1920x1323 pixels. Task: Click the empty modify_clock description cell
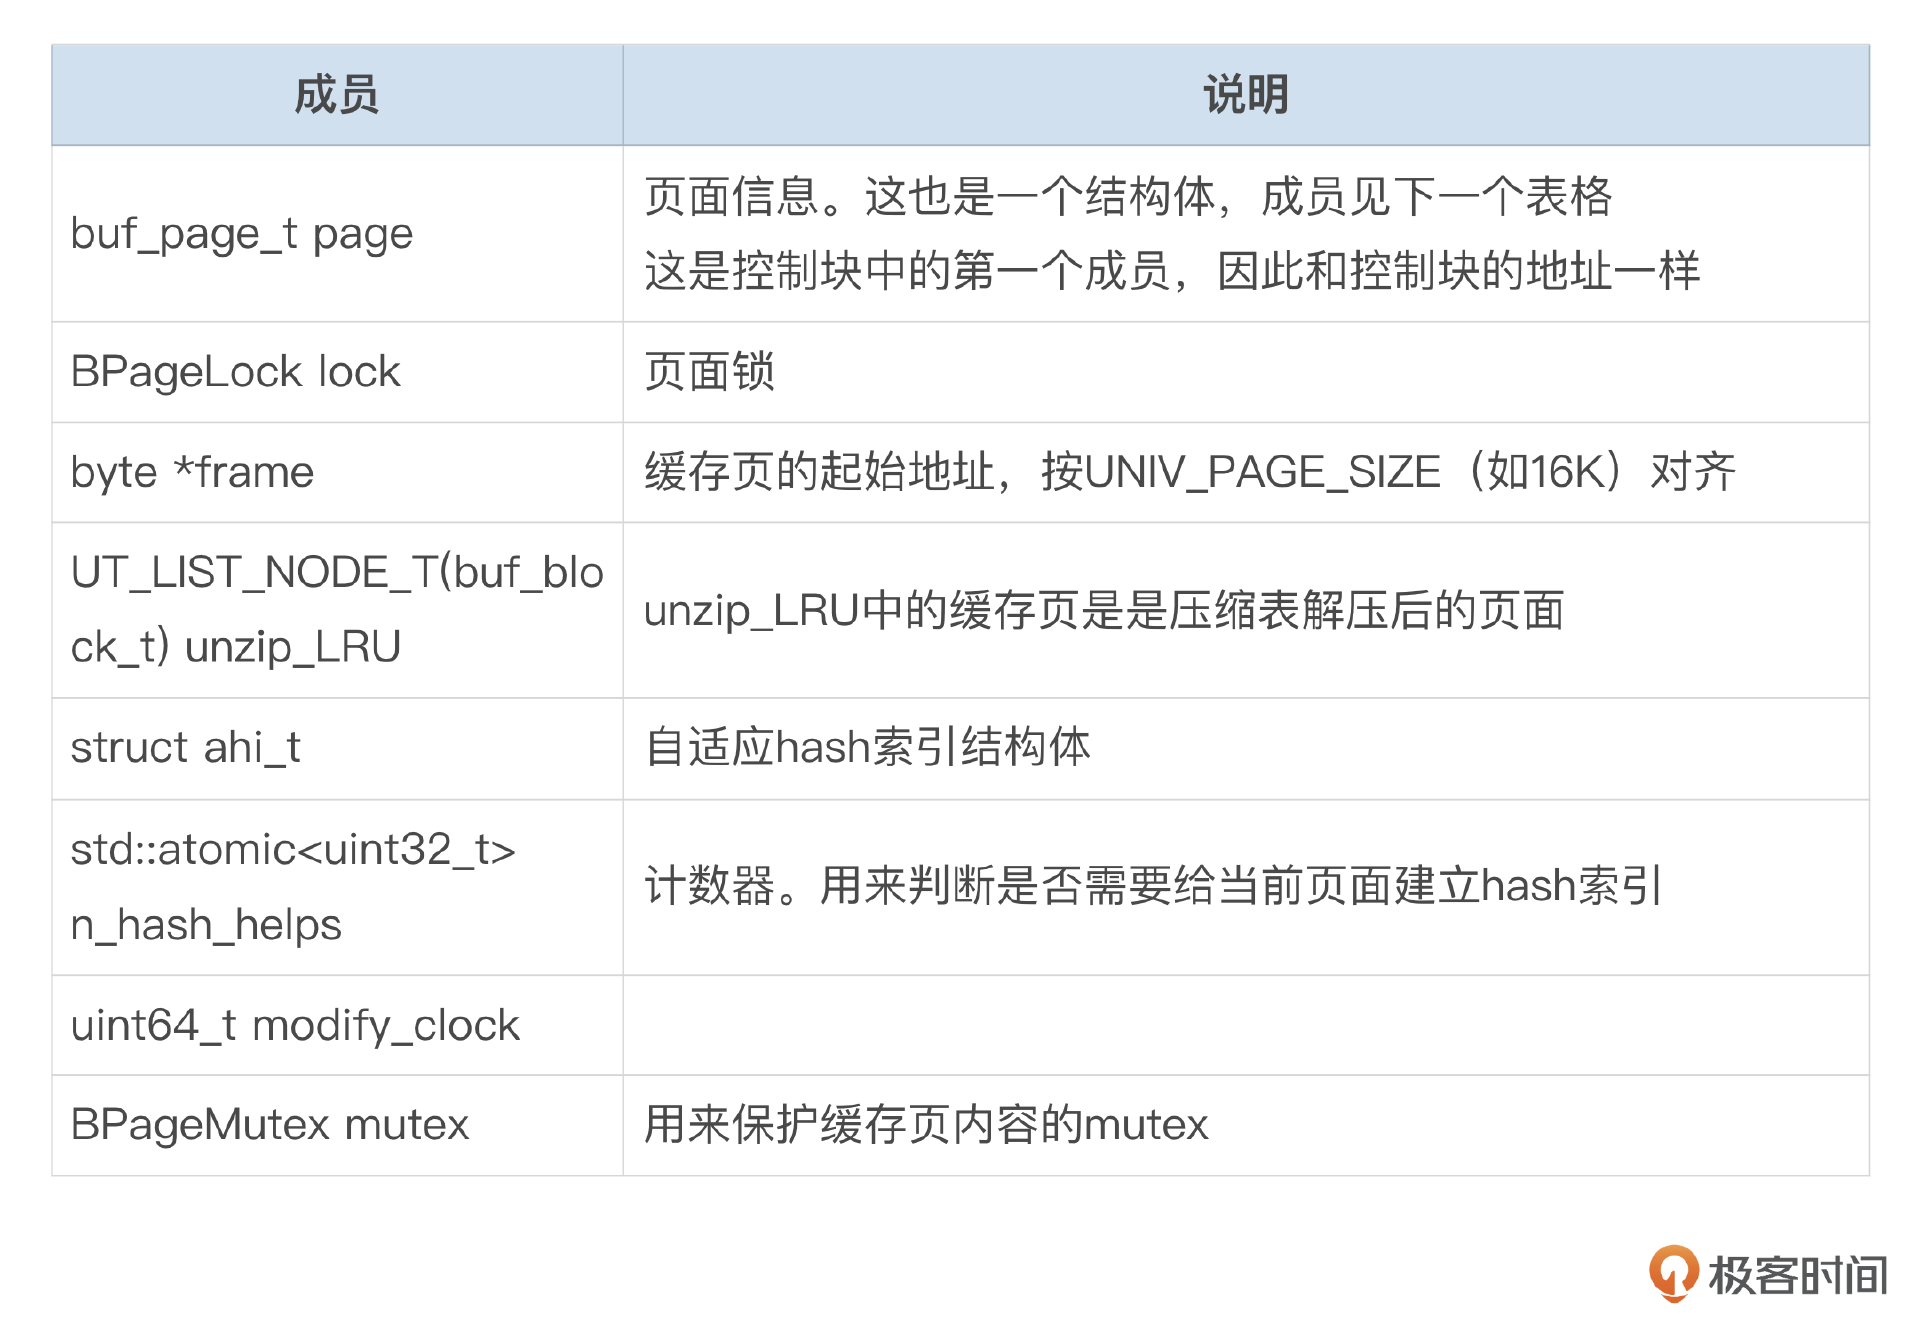(x=1245, y=1025)
